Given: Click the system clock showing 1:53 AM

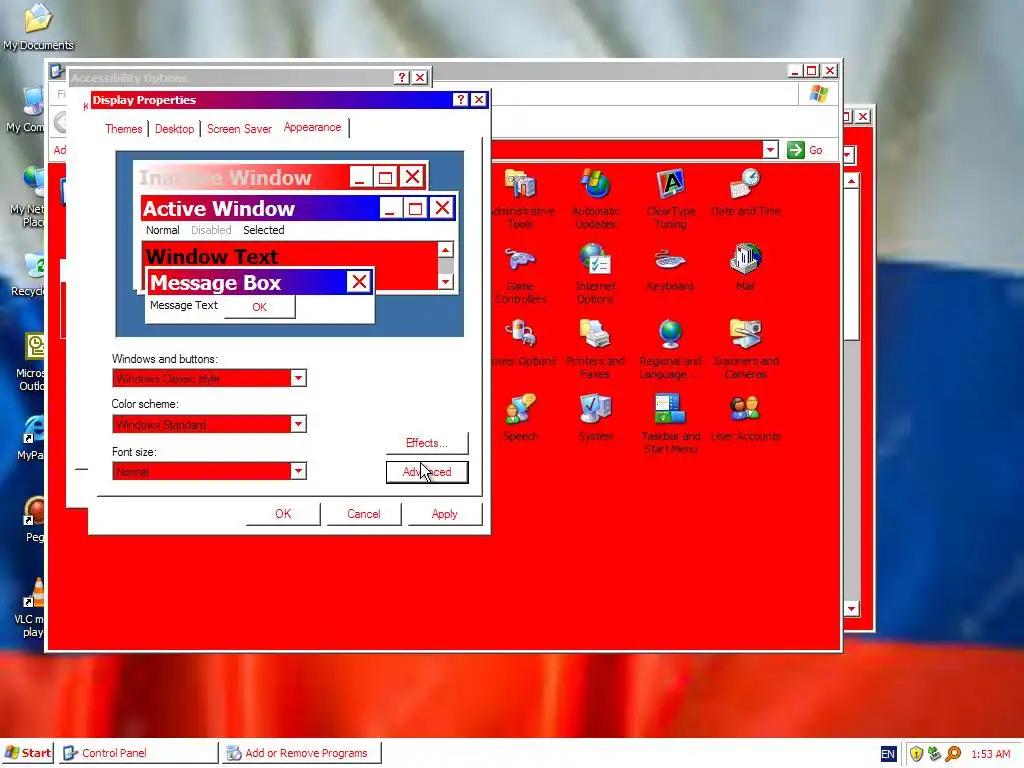Looking at the screenshot, I should [x=991, y=754].
